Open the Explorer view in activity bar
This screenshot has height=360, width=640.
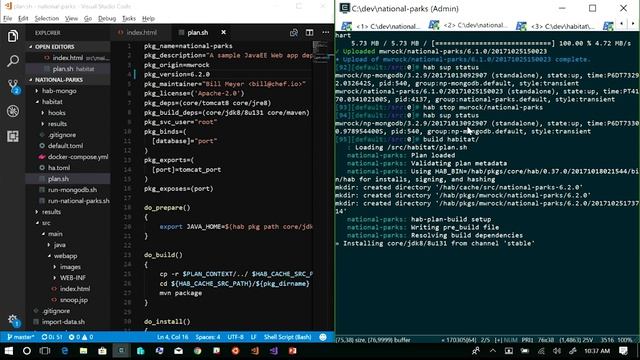13,36
